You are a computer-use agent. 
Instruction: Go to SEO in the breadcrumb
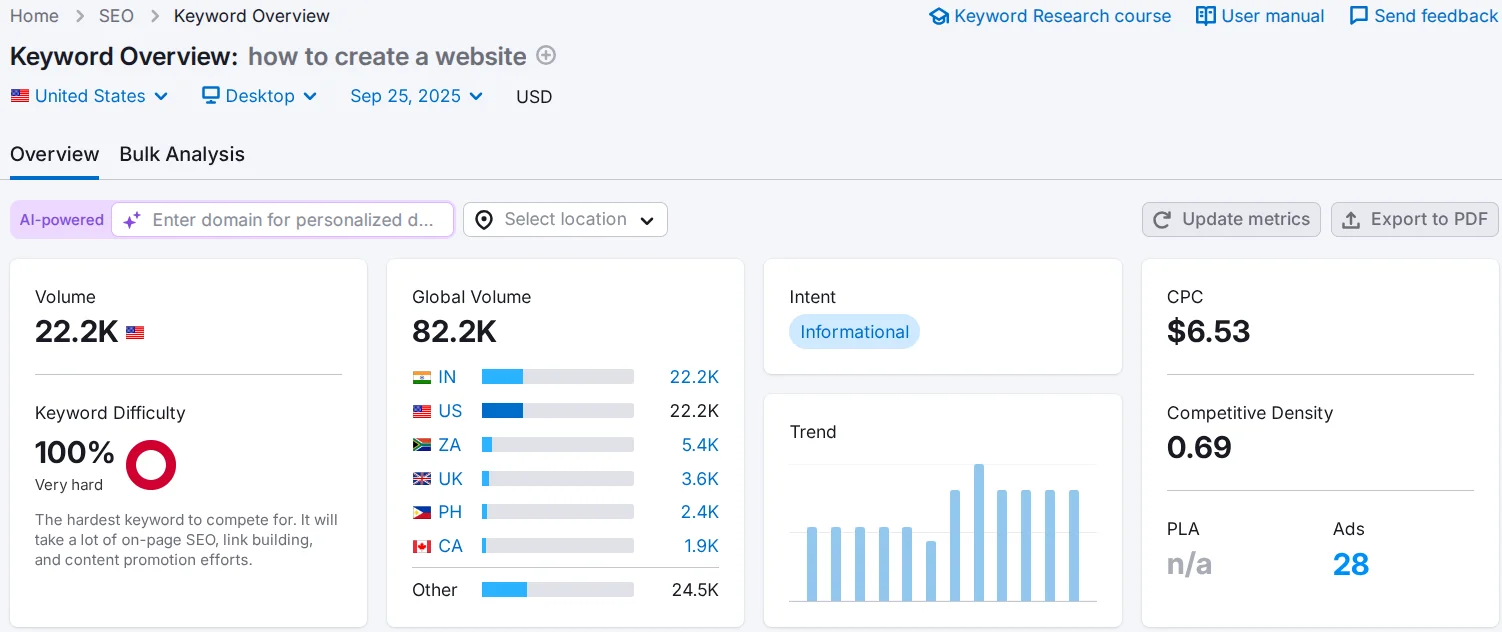(116, 16)
